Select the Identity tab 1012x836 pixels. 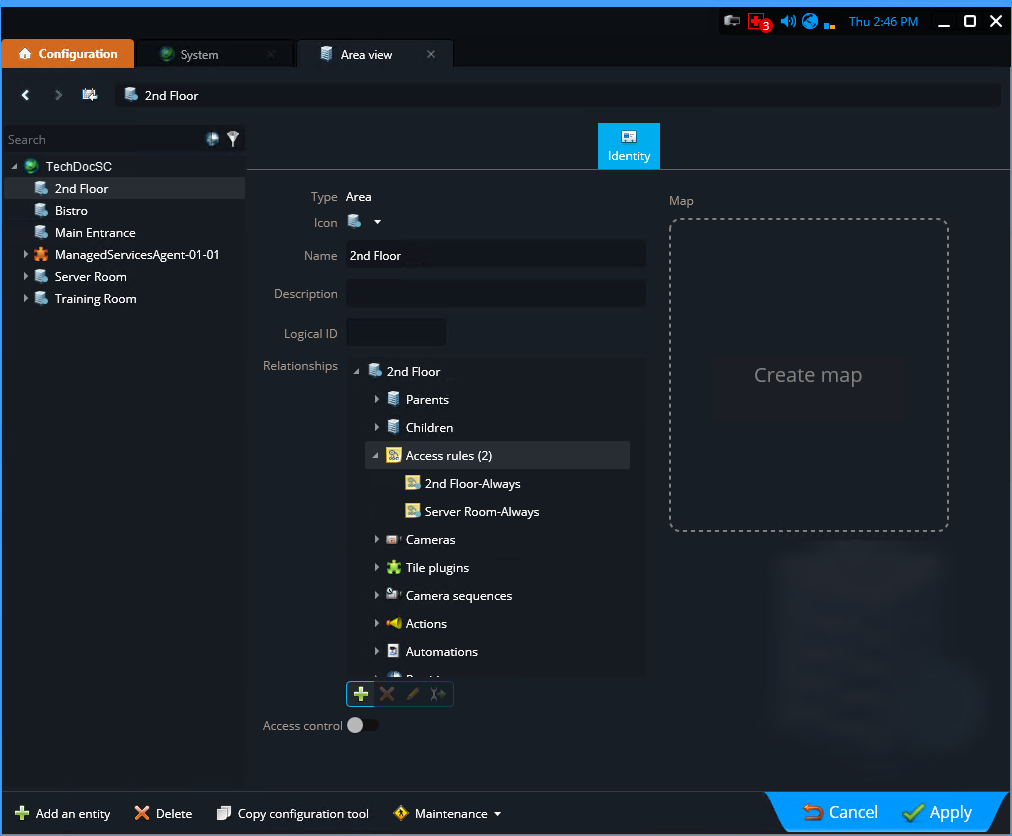pos(629,146)
